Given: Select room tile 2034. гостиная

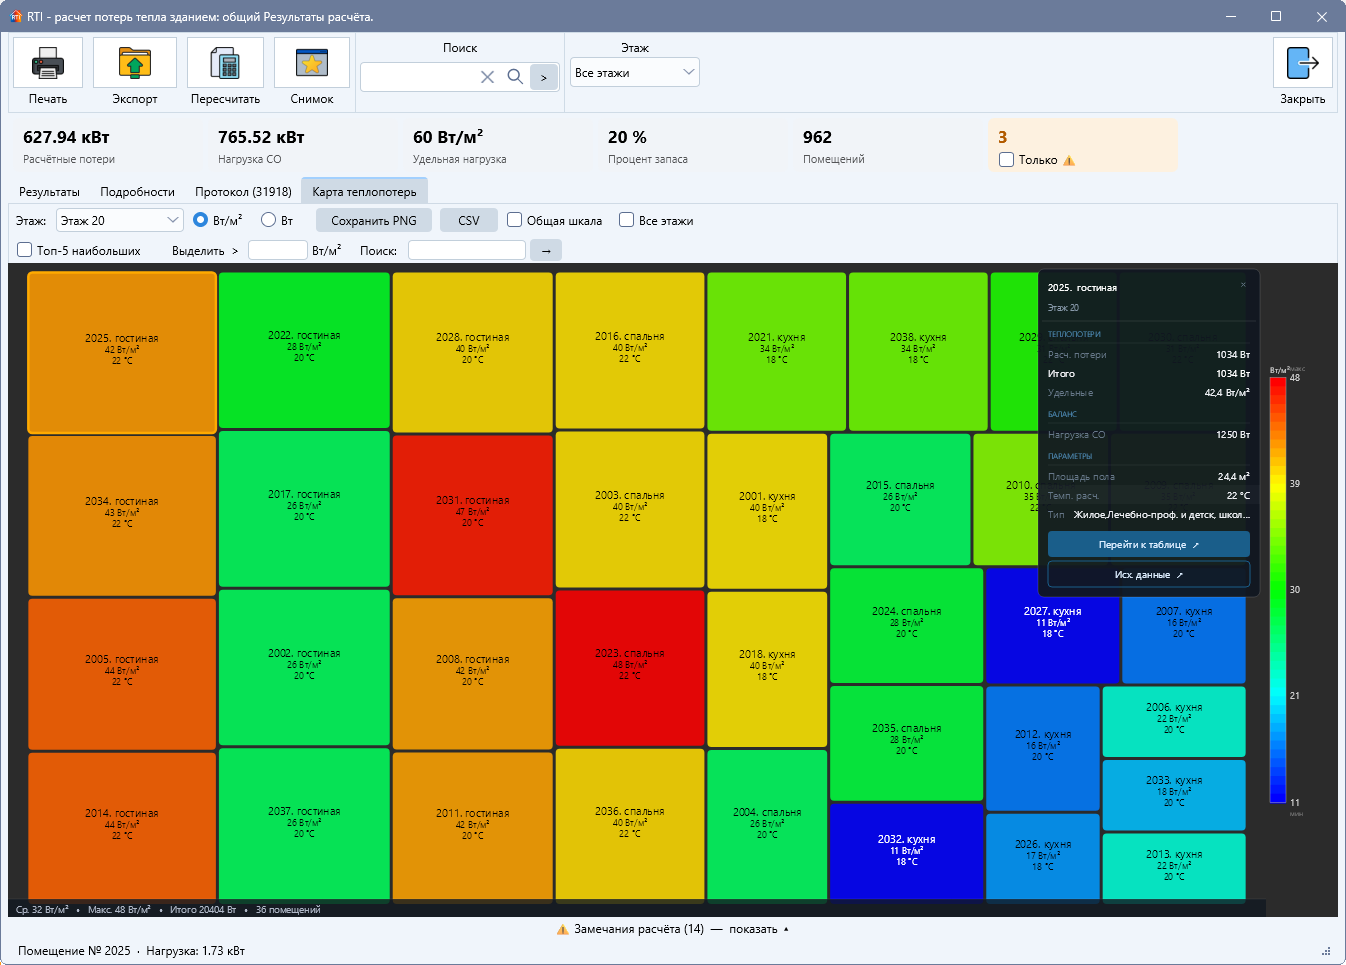Looking at the screenshot, I should pos(122,516).
